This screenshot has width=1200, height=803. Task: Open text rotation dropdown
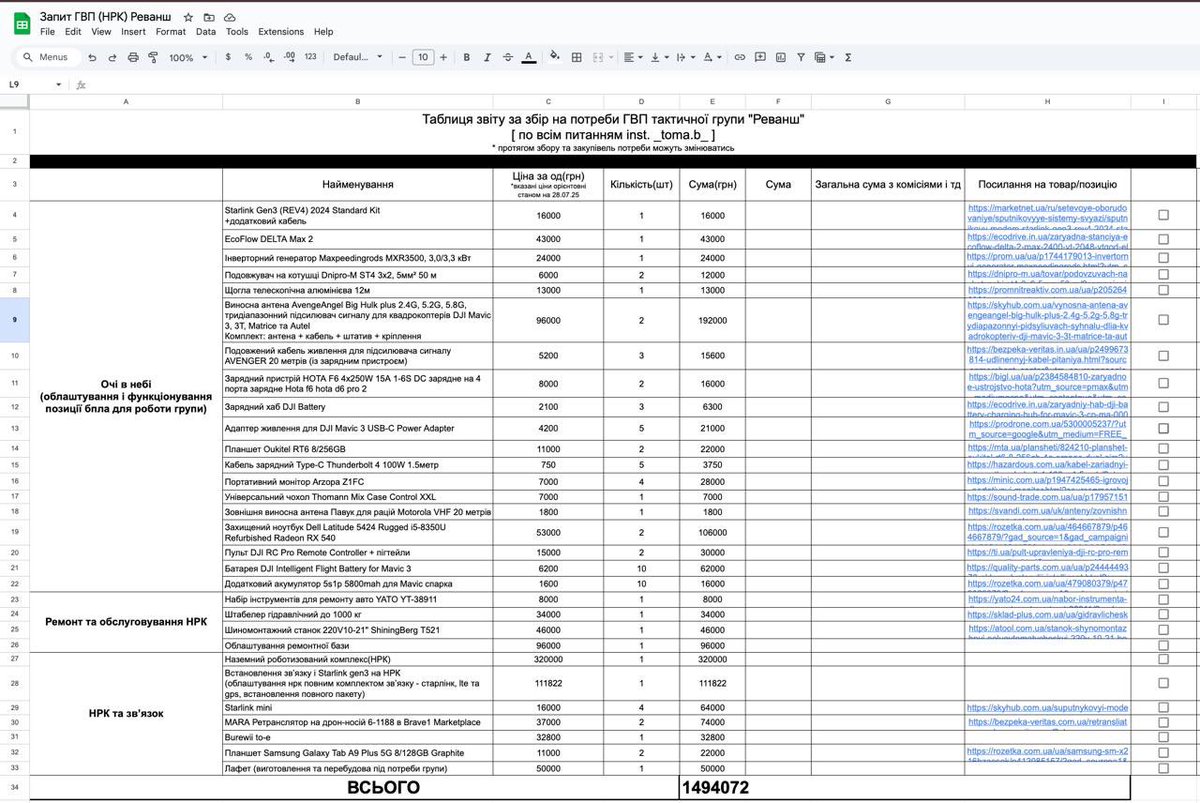point(712,58)
